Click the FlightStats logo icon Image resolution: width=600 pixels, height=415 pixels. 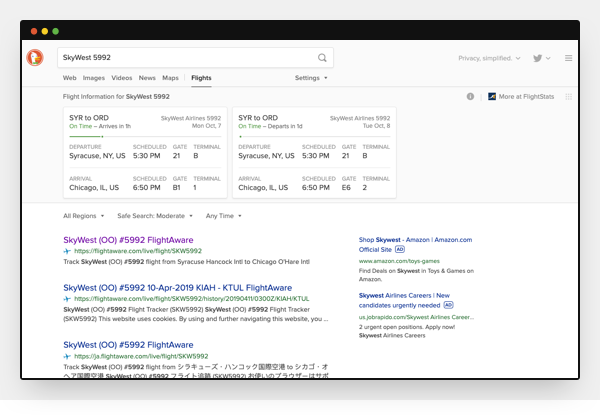[x=492, y=96]
